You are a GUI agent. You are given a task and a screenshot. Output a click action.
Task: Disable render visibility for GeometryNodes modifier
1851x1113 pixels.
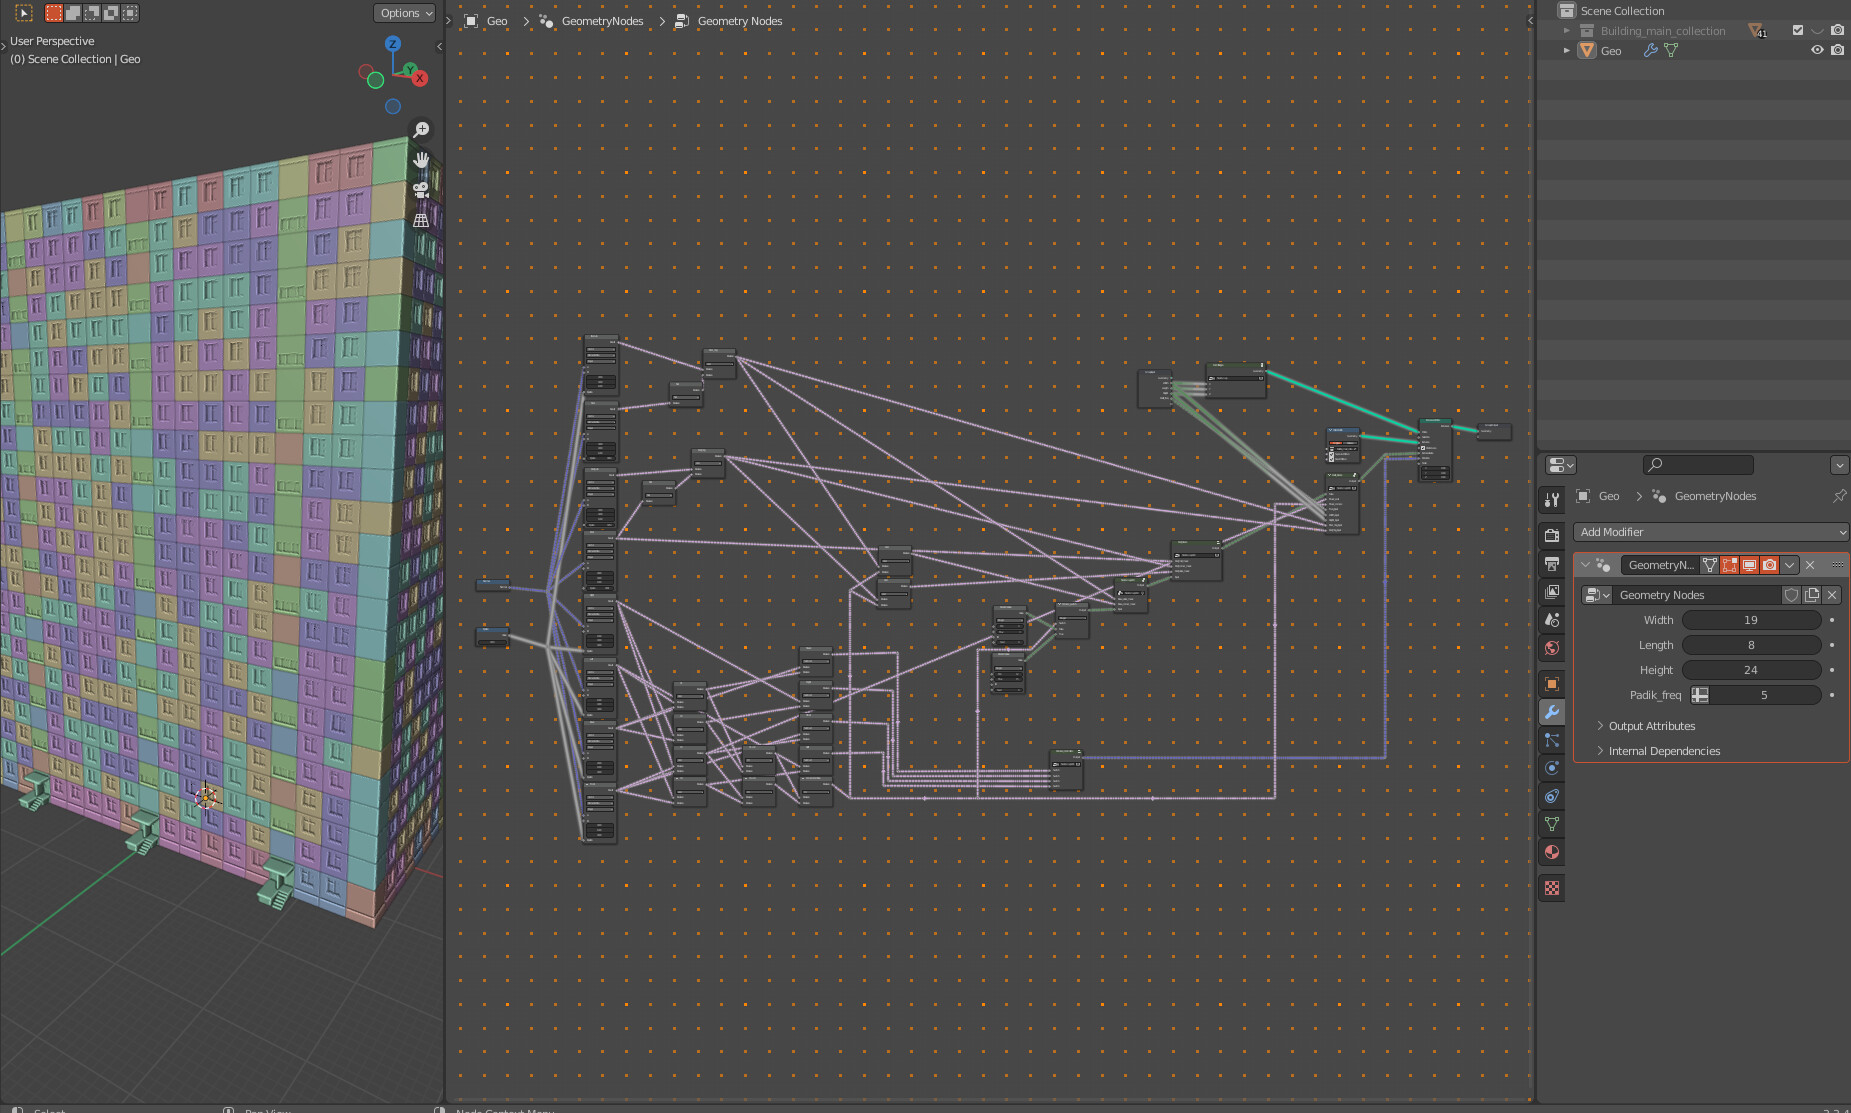1770,565
